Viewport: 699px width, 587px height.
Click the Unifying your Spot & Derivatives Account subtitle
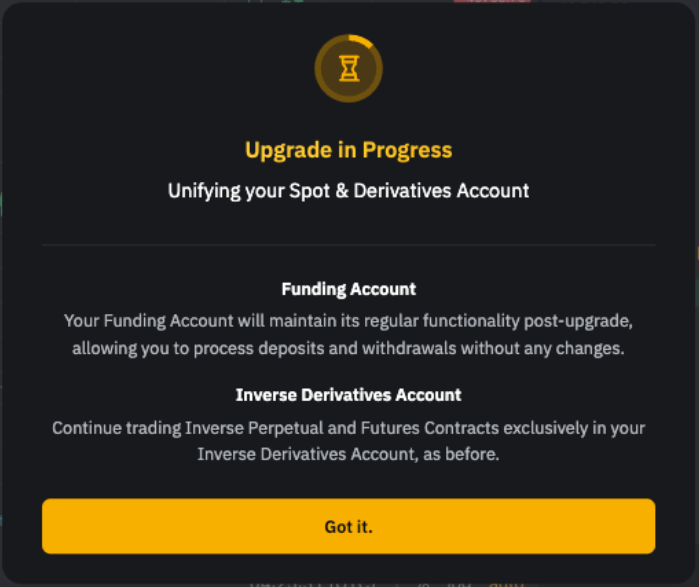349,191
